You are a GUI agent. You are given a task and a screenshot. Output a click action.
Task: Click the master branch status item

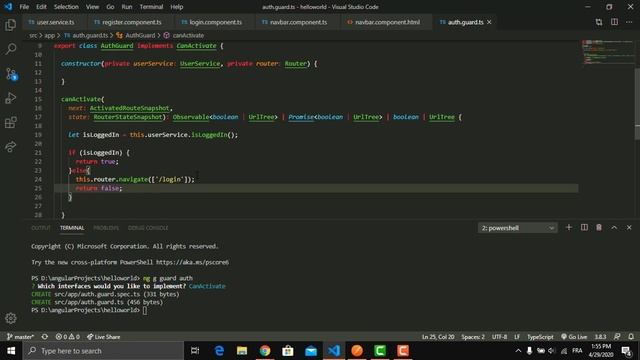point(20,337)
